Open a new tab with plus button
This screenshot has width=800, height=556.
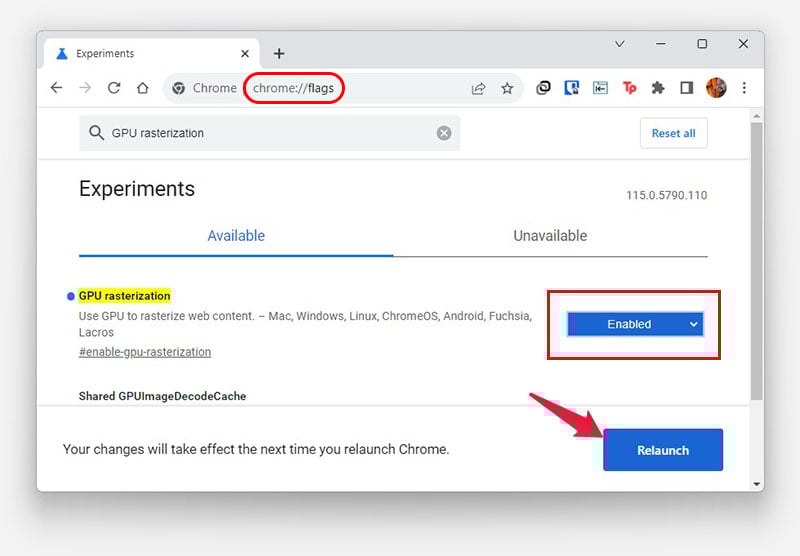click(x=279, y=53)
